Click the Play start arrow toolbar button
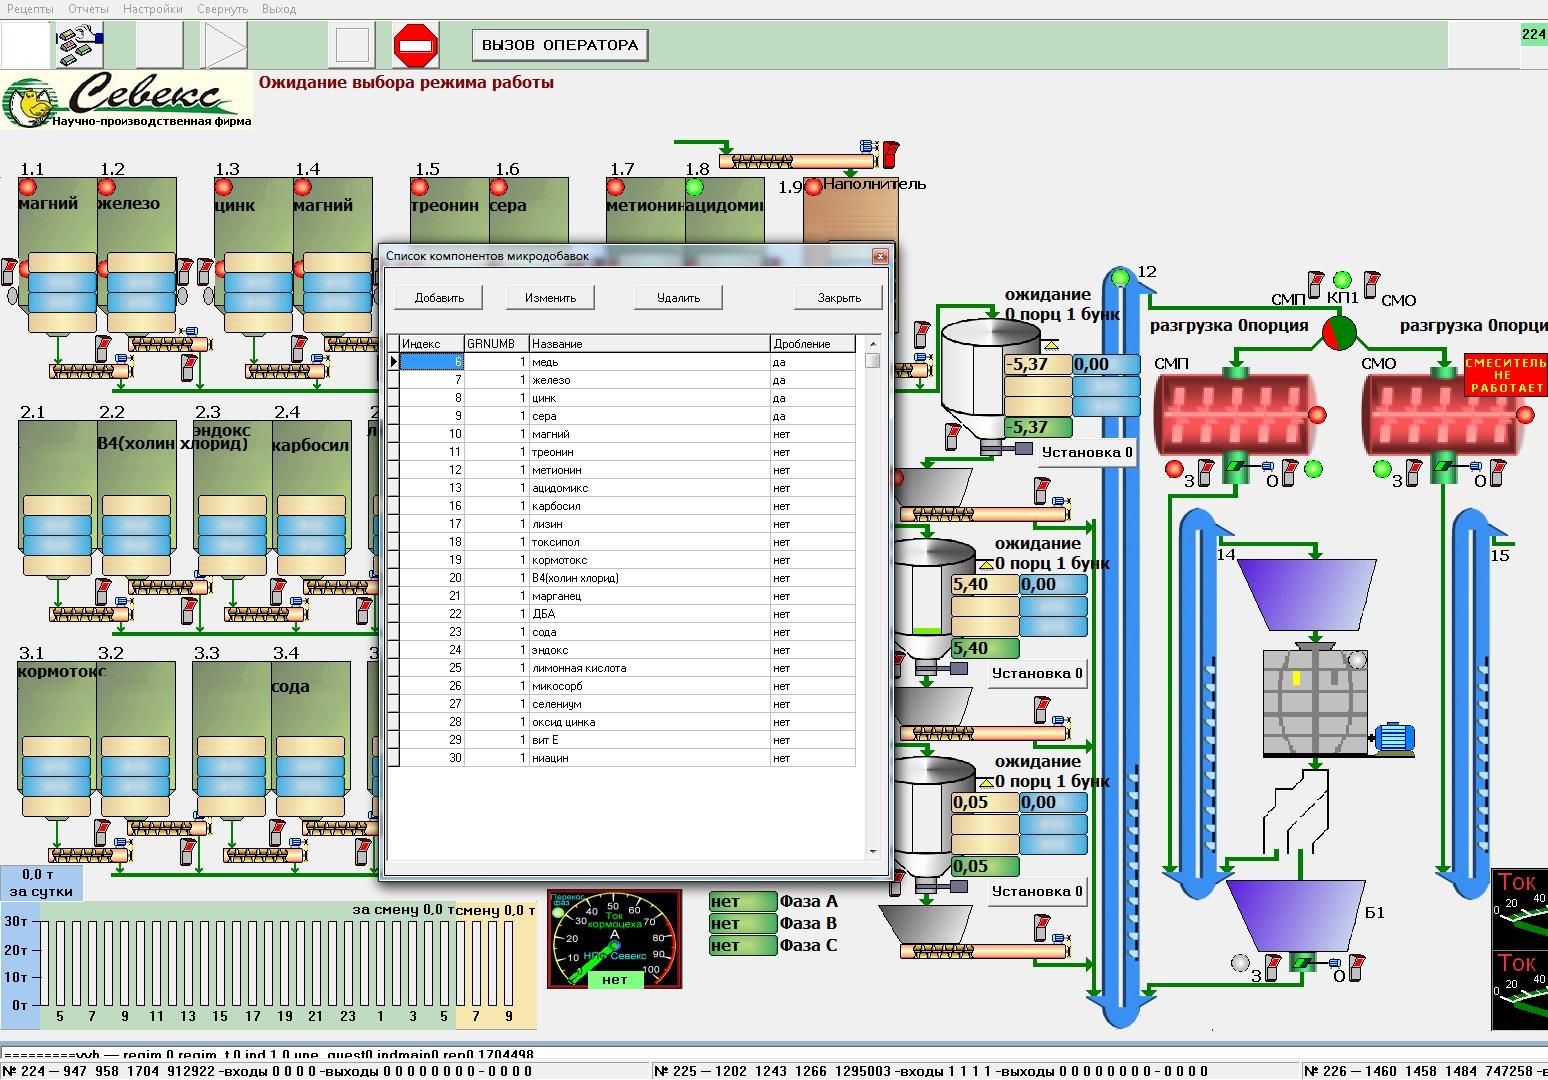 click(225, 45)
